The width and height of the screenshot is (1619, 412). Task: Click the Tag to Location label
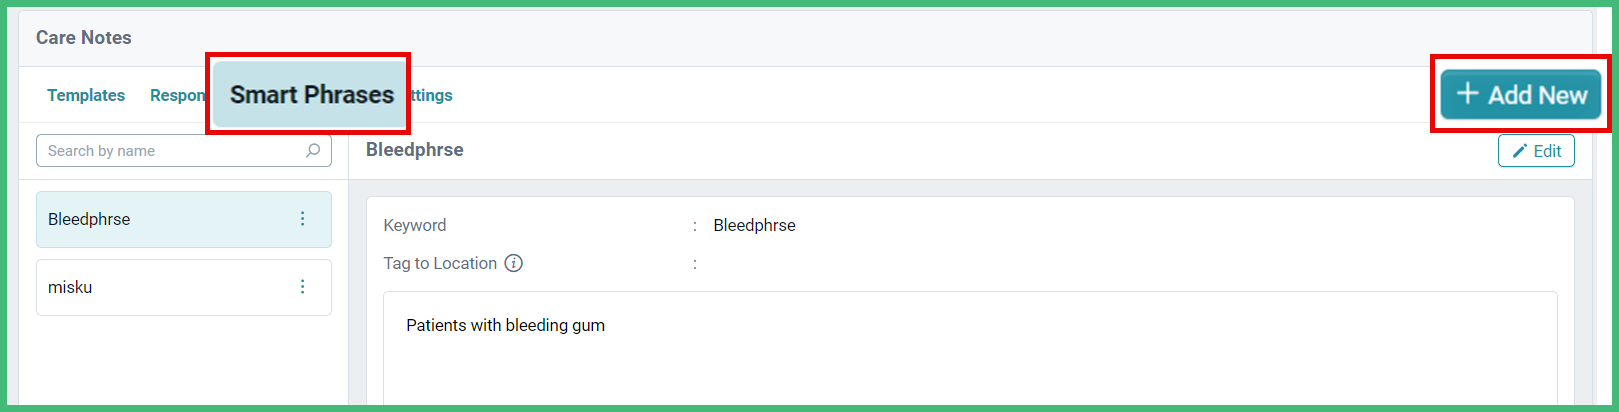(440, 263)
